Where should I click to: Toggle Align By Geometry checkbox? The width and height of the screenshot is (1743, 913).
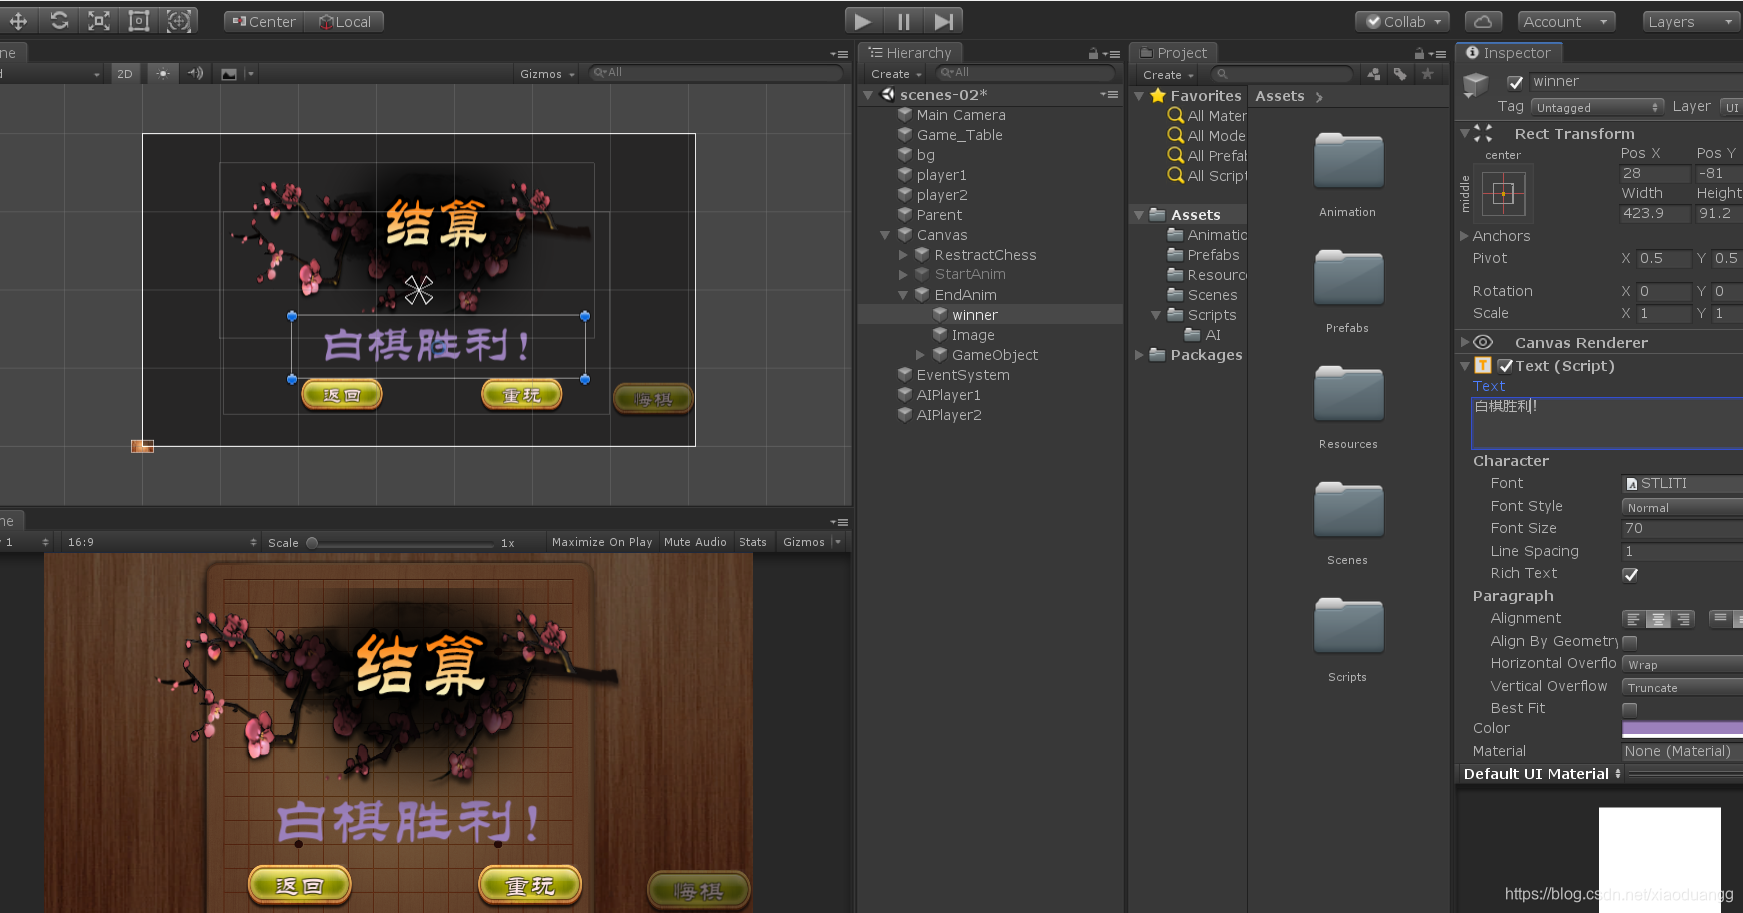coord(1630,642)
